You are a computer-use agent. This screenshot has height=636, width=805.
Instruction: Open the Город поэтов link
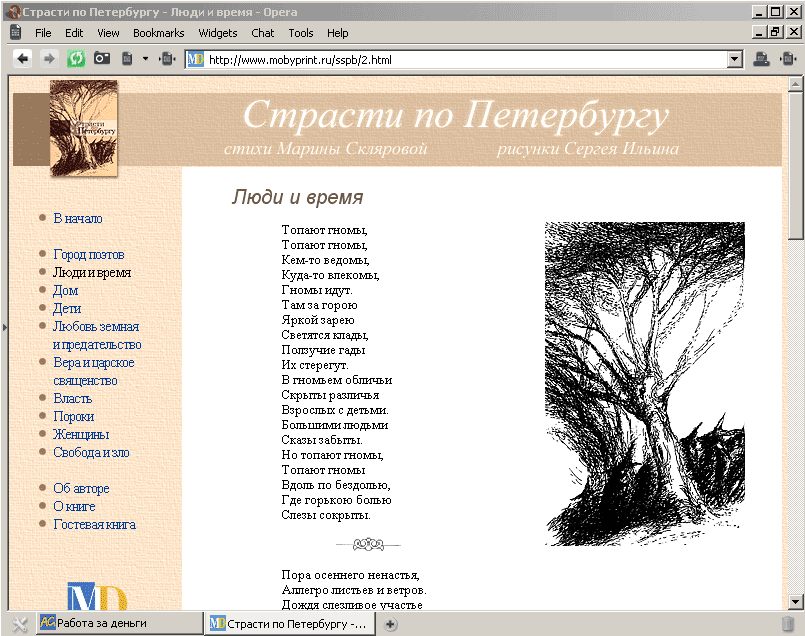click(89, 255)
